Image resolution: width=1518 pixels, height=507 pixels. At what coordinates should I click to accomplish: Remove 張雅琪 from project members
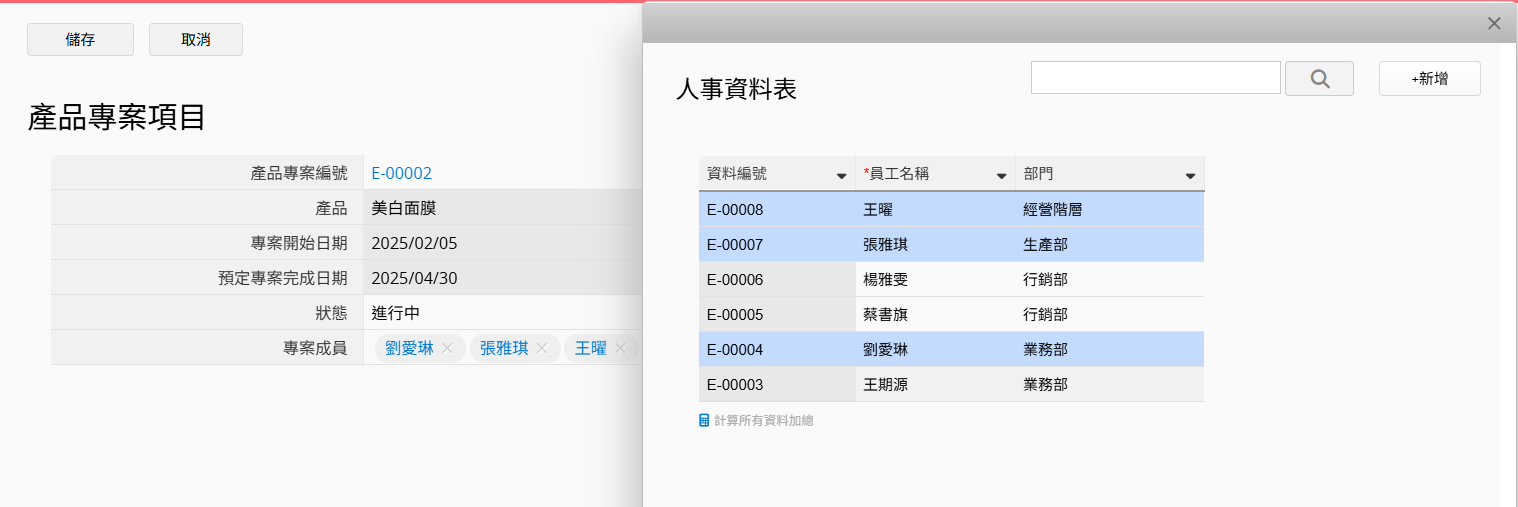(542, 348)
